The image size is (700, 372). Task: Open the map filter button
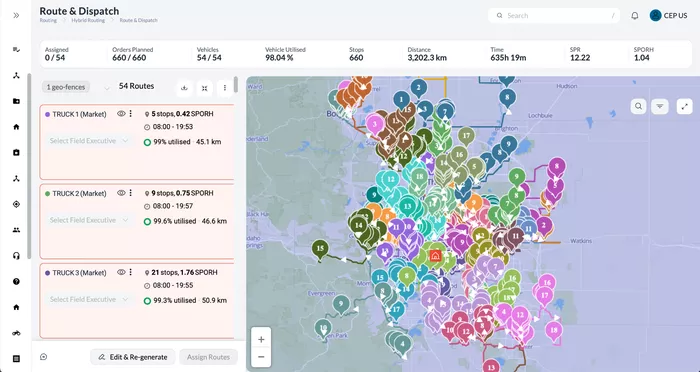tap(660, 106)
